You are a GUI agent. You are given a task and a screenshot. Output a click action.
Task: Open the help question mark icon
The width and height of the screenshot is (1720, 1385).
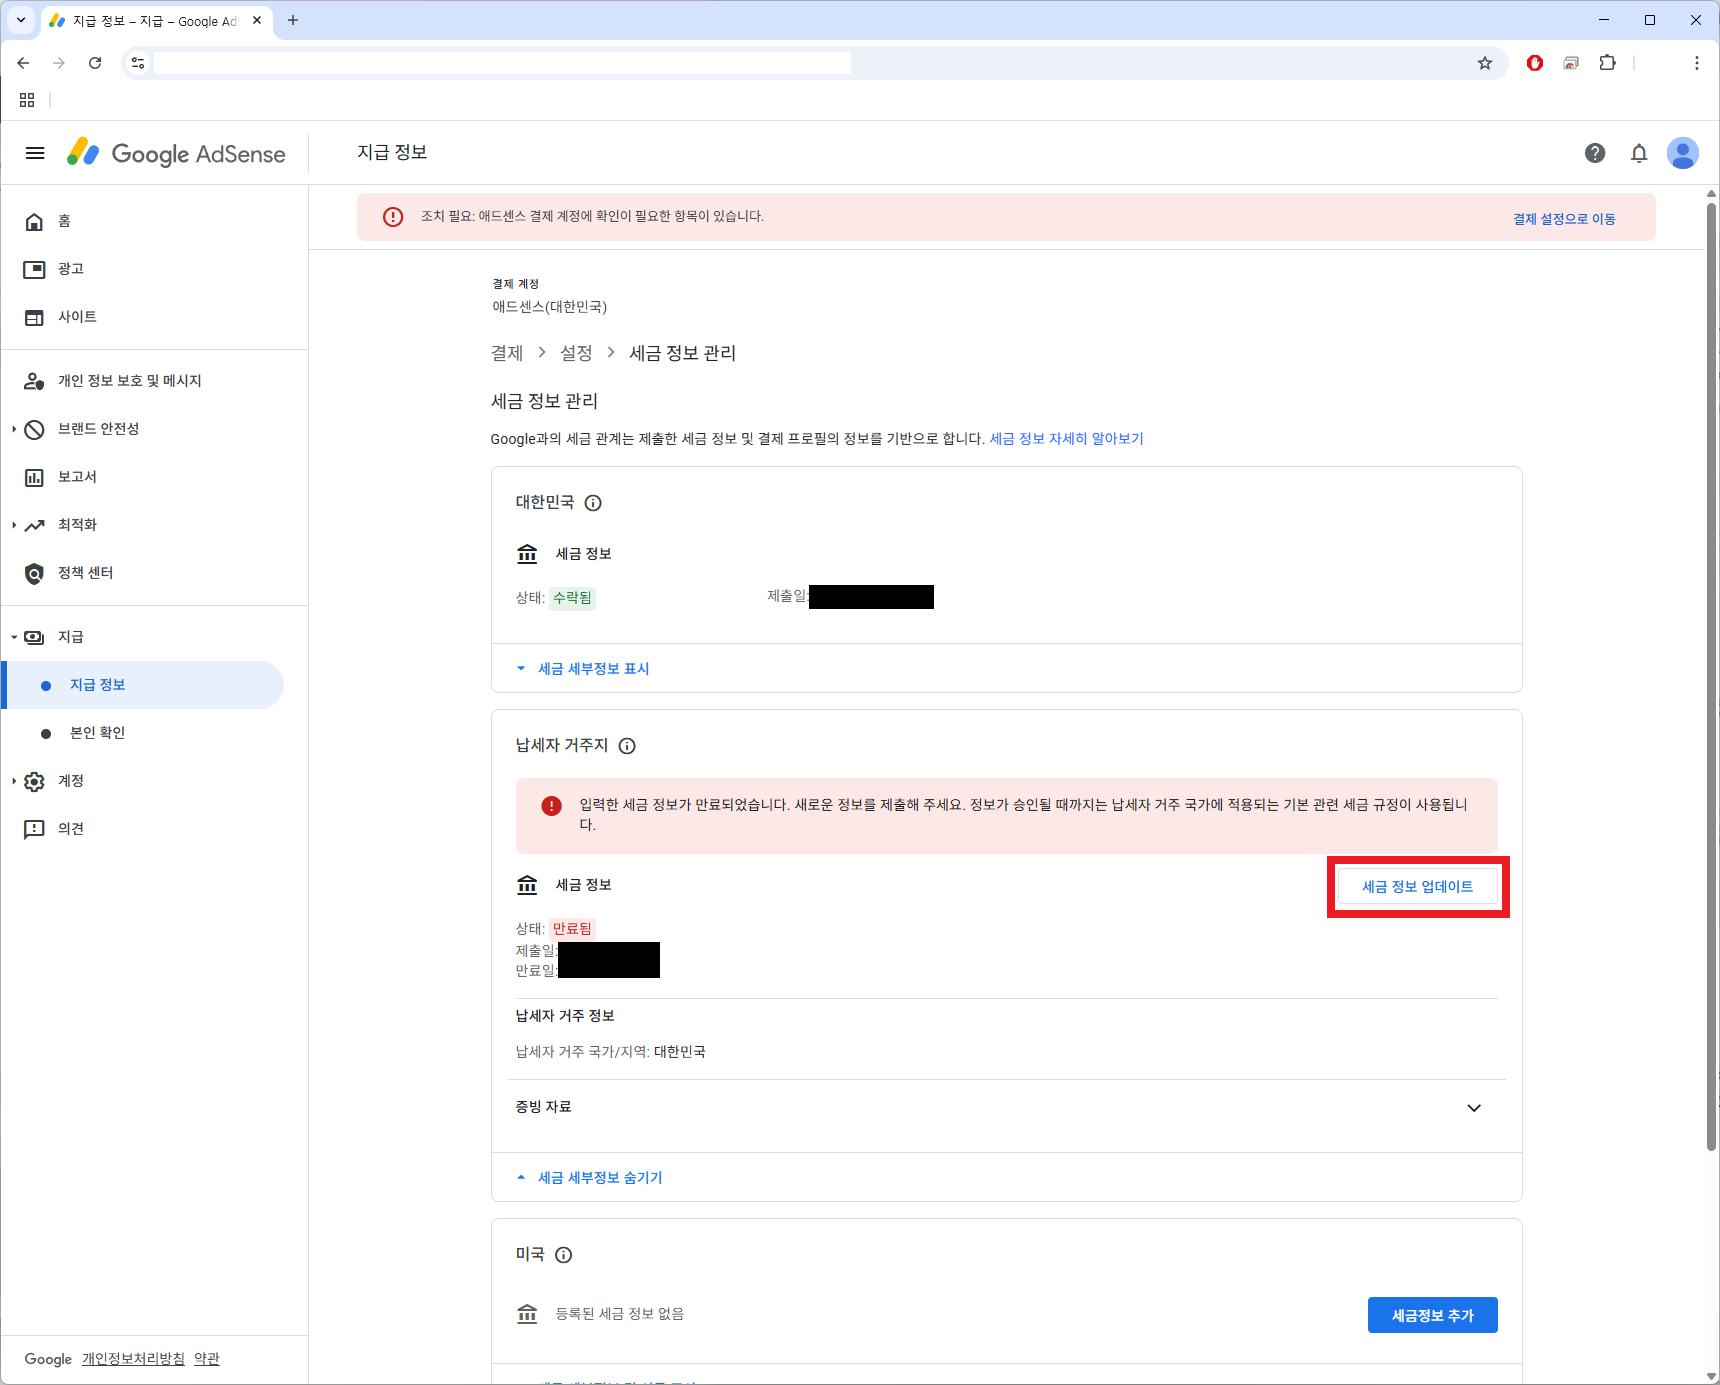pos(1595,153)
